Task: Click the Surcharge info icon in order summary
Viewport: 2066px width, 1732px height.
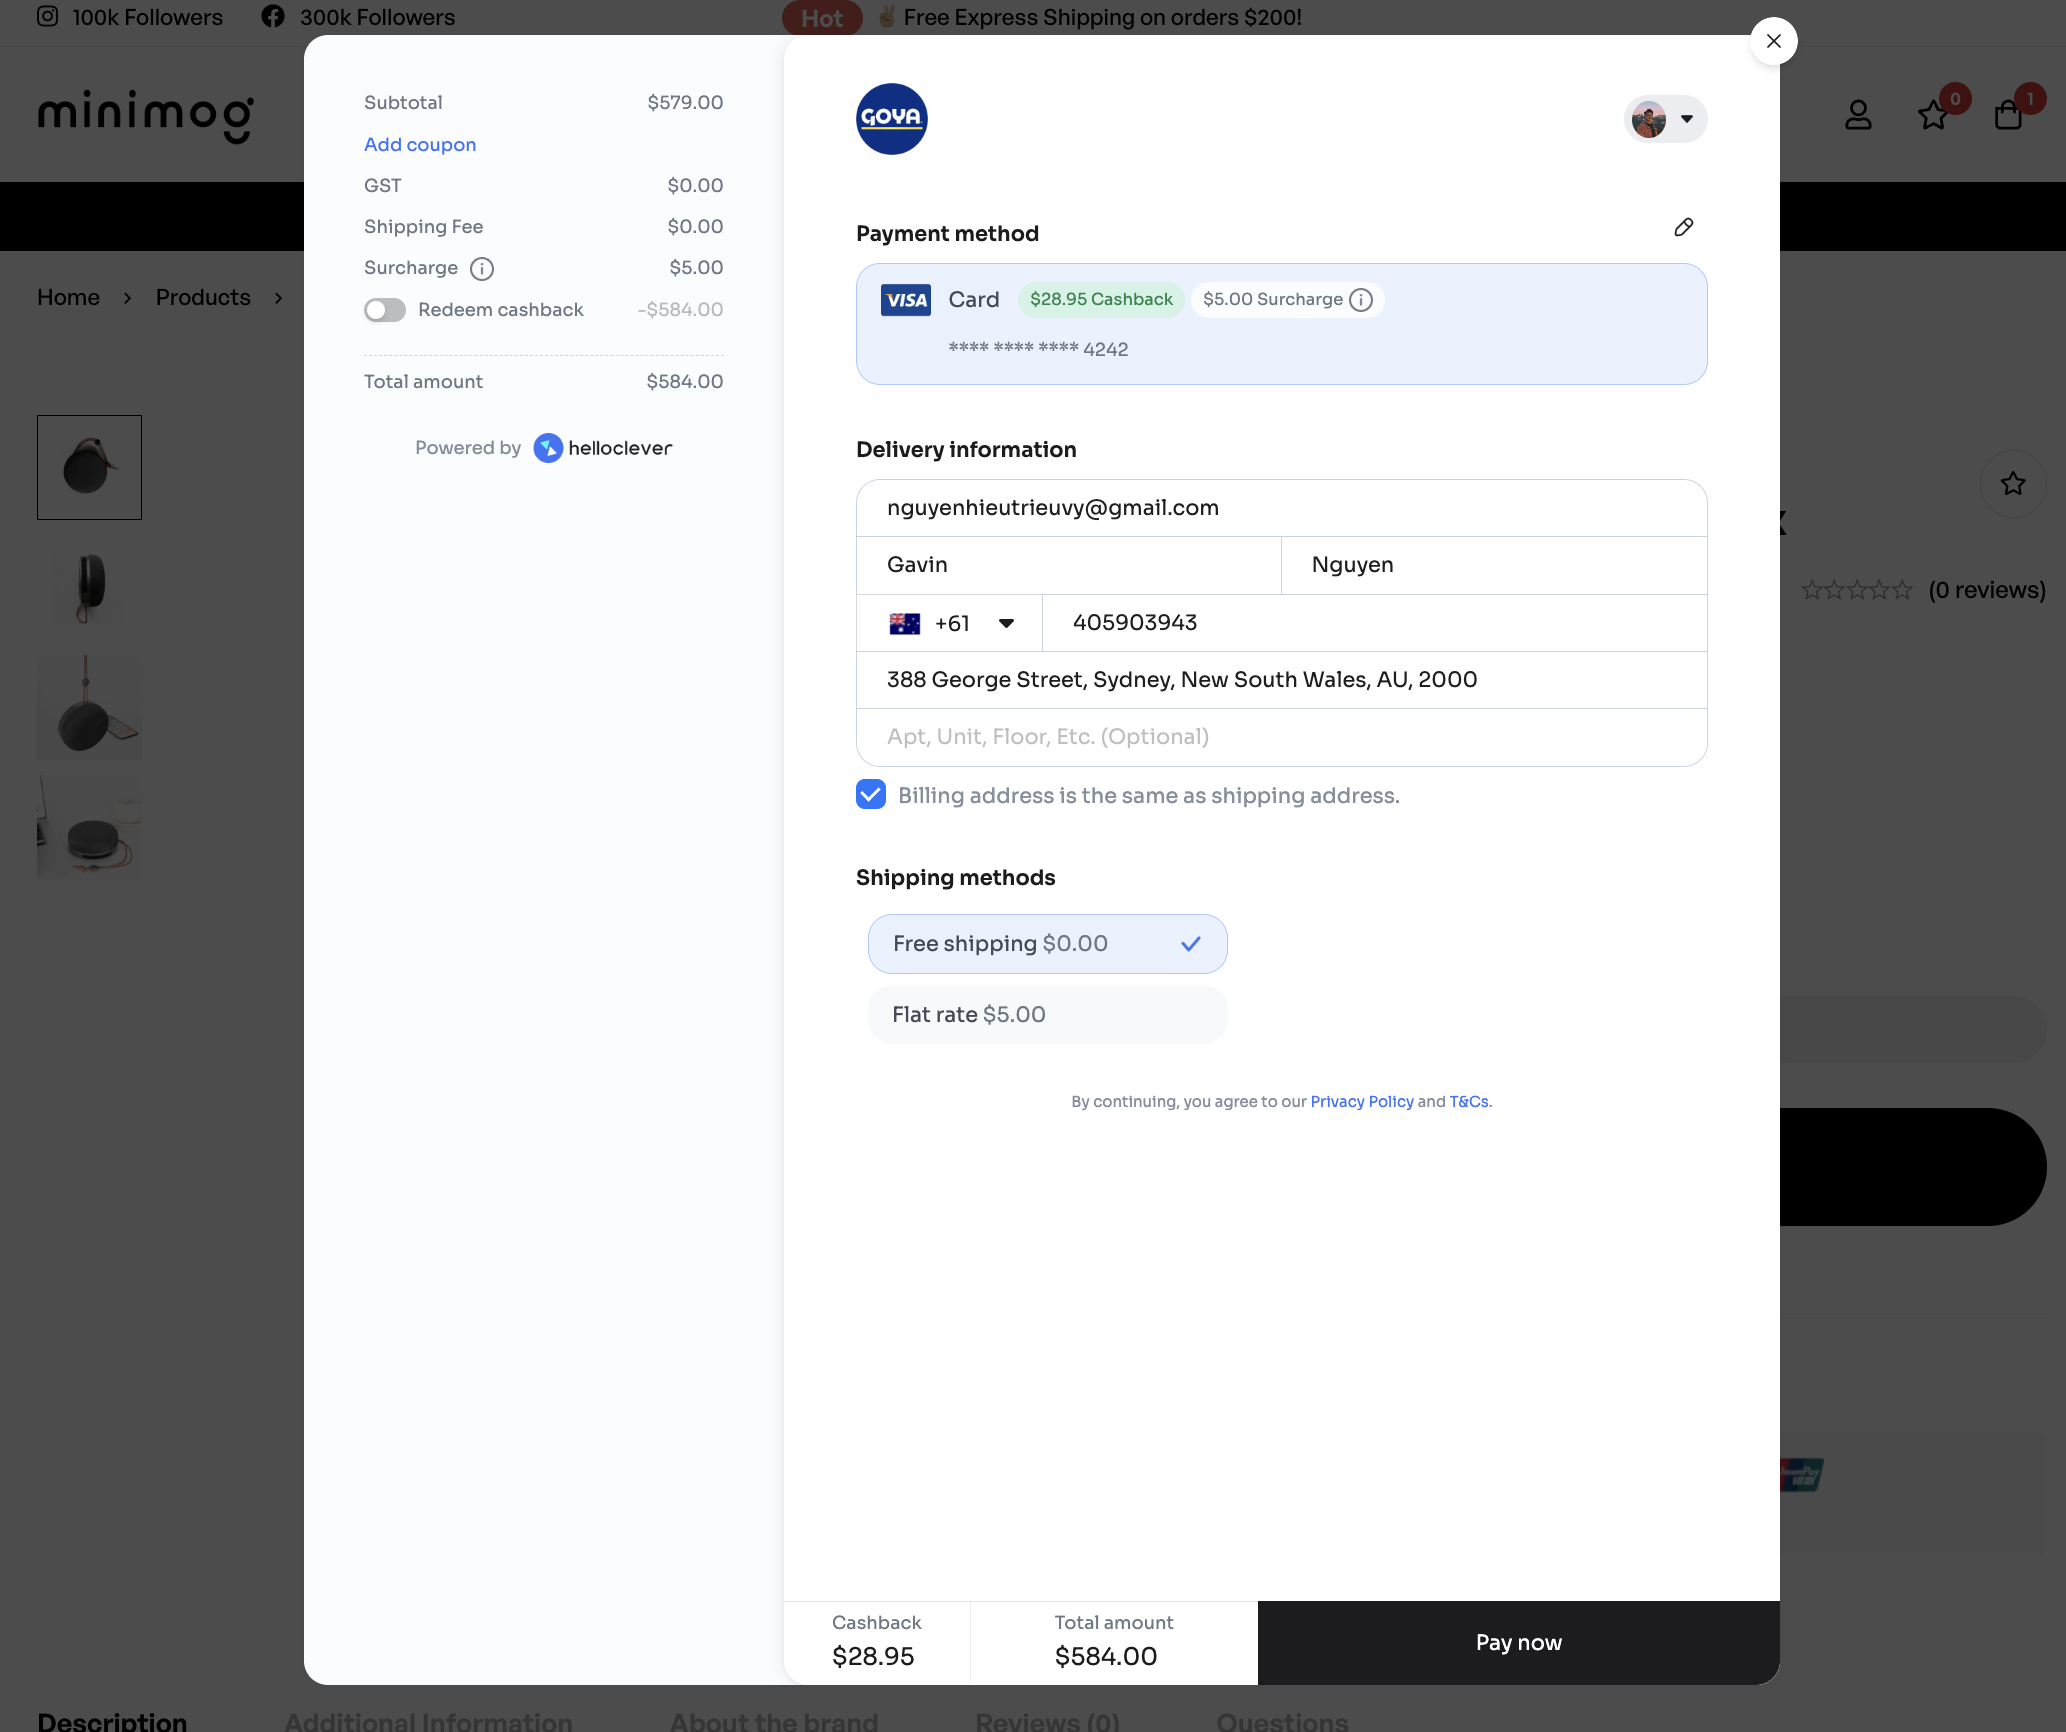Action: click(482, 269)
